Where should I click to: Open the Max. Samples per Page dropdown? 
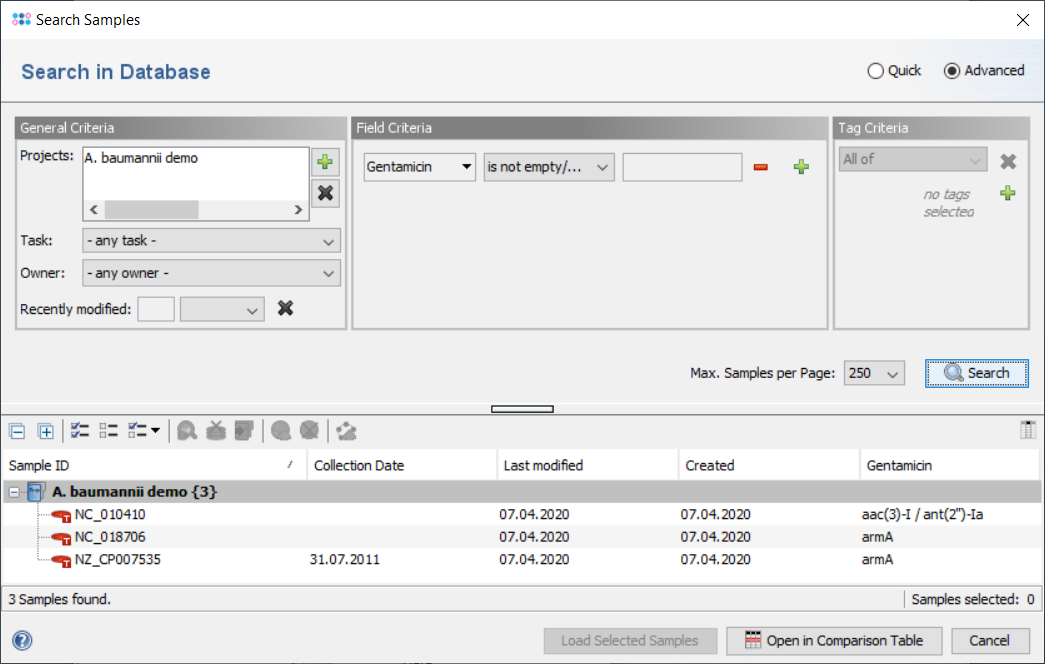pyautogui.click(x=874, y=373)
